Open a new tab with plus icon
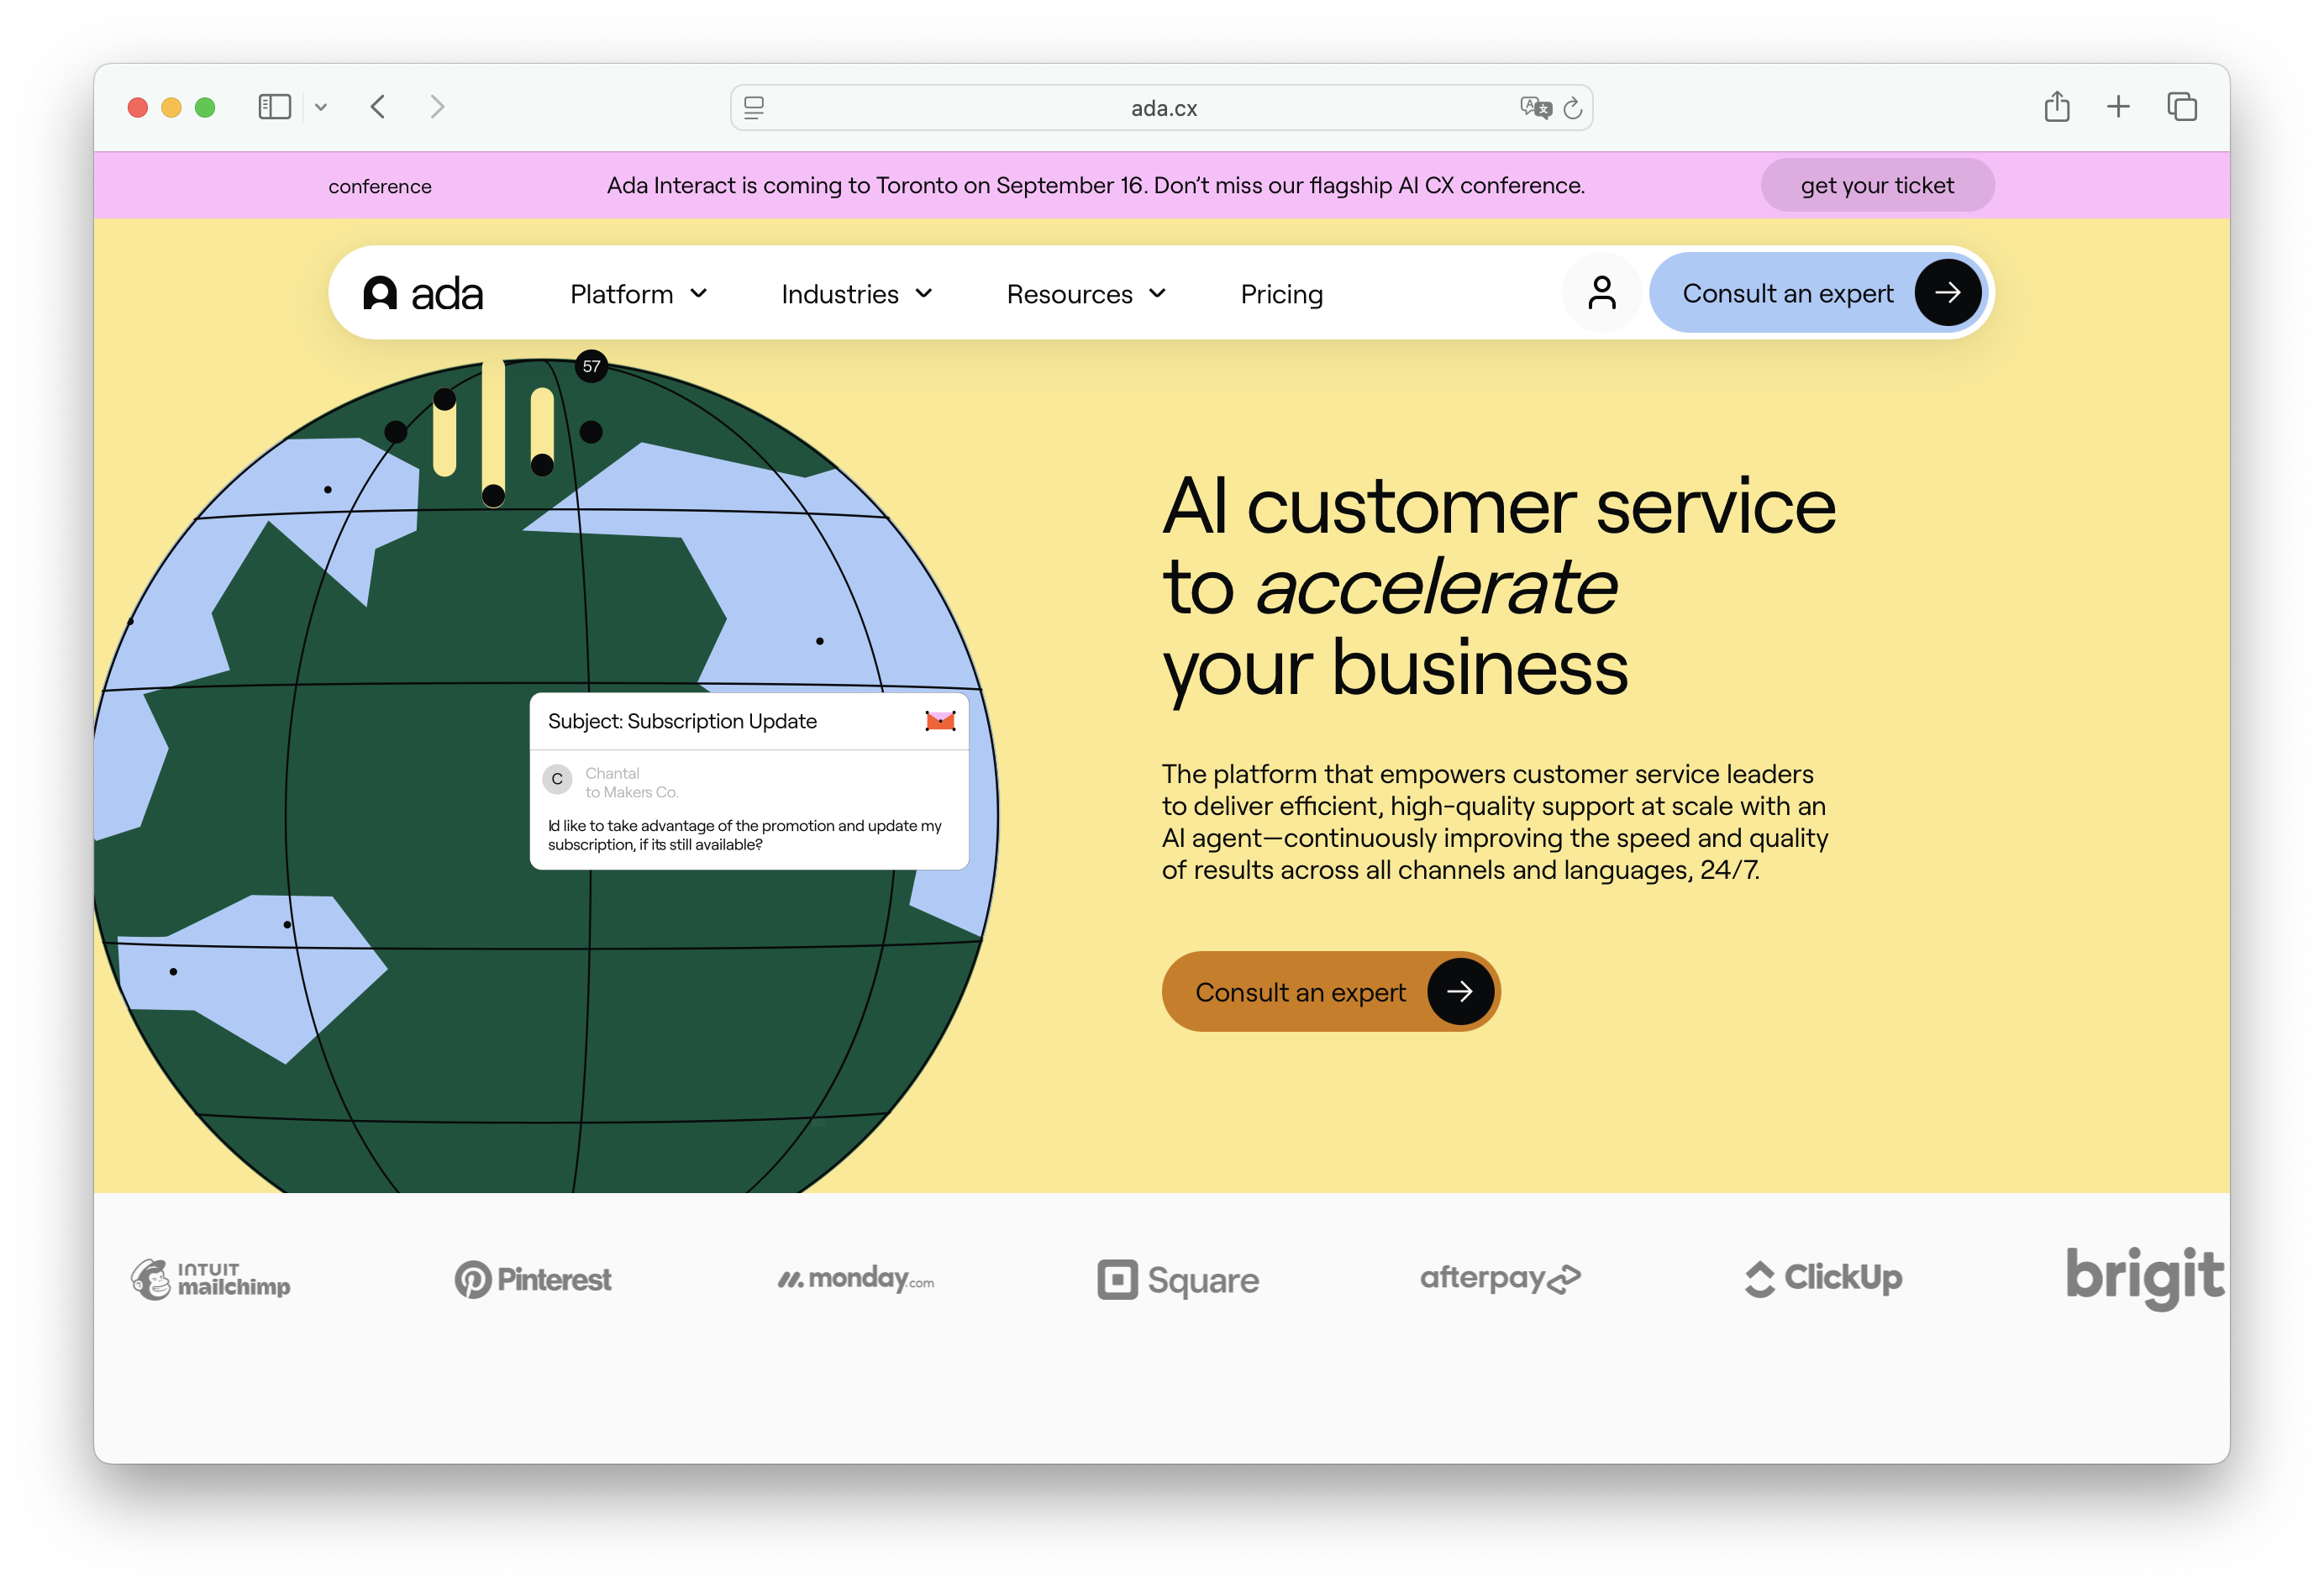 click(2118, 107)
